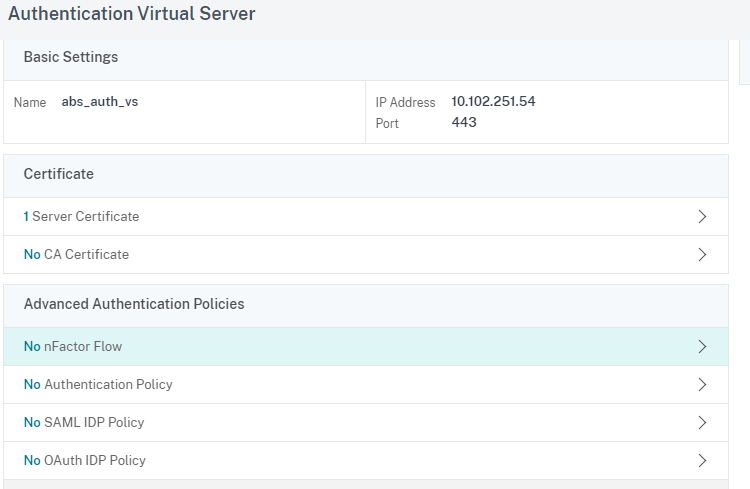Viewport: 750px width, 489px height.
Task: Click the IP address value 10.102.251.54
Action: 493,101
